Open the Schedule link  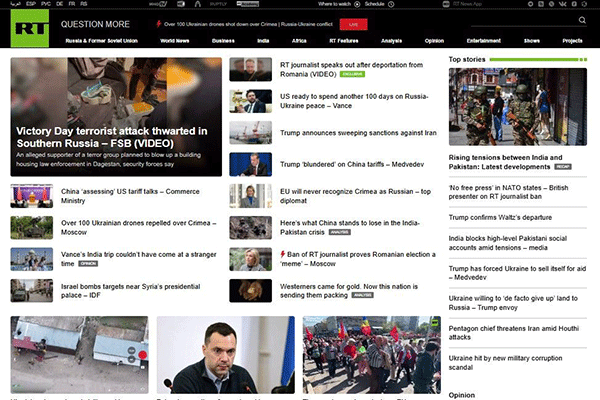[x=374, y=4]
